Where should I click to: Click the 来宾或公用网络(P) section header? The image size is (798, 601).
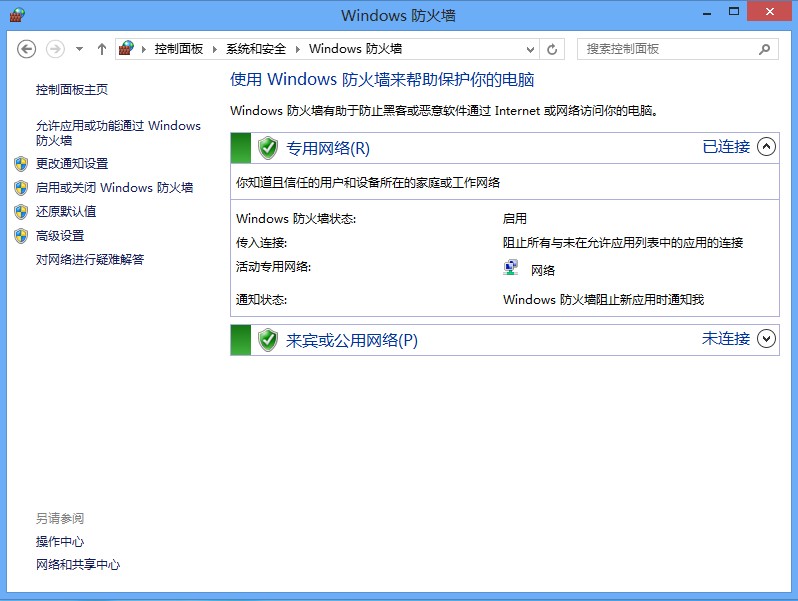[504, 340]
